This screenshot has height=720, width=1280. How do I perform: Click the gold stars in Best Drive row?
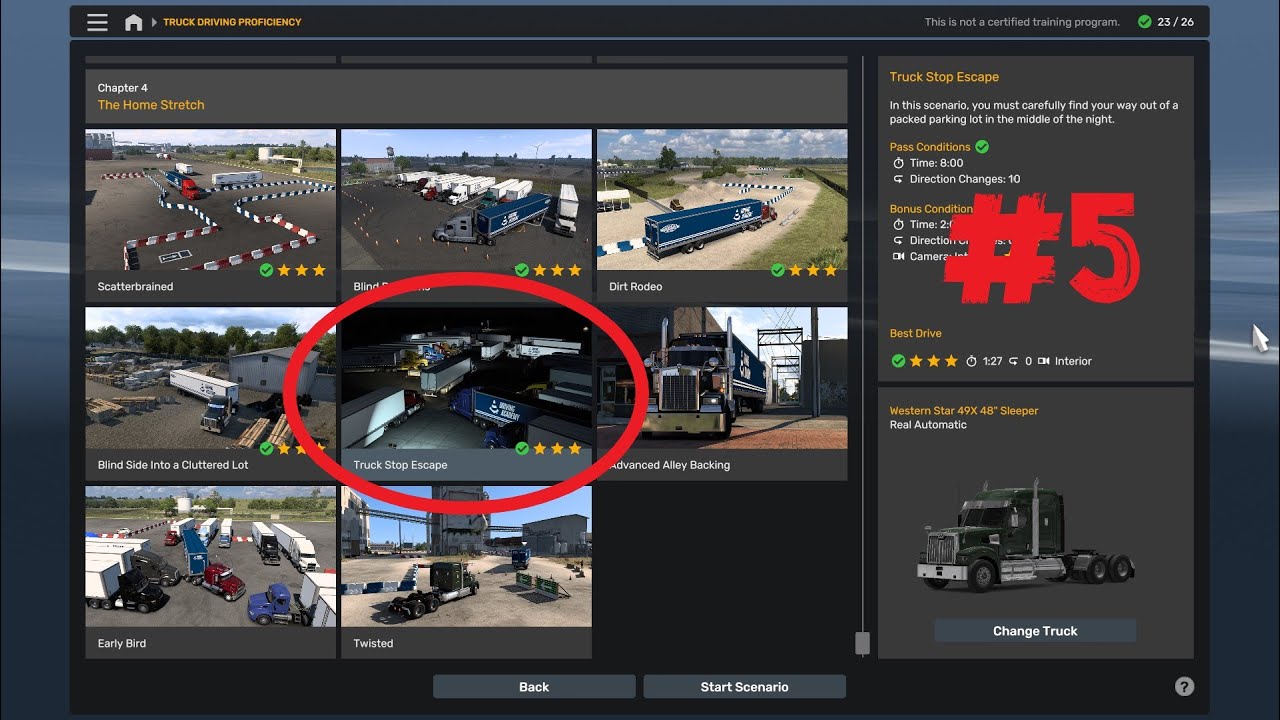934,361
